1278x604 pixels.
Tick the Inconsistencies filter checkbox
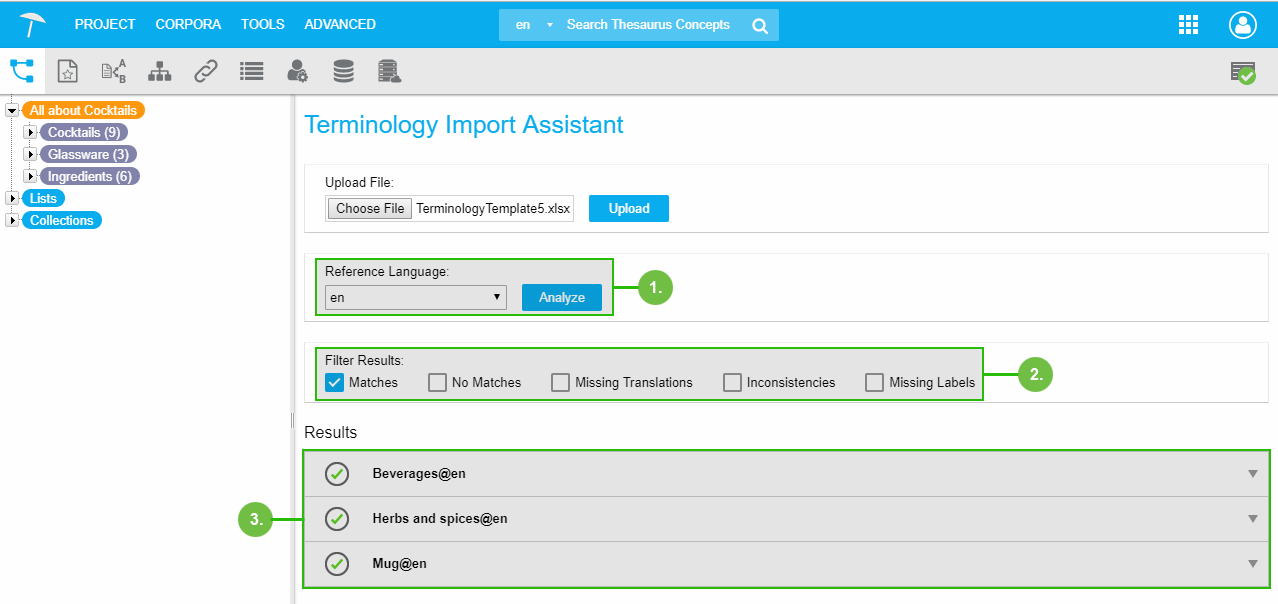732,382
